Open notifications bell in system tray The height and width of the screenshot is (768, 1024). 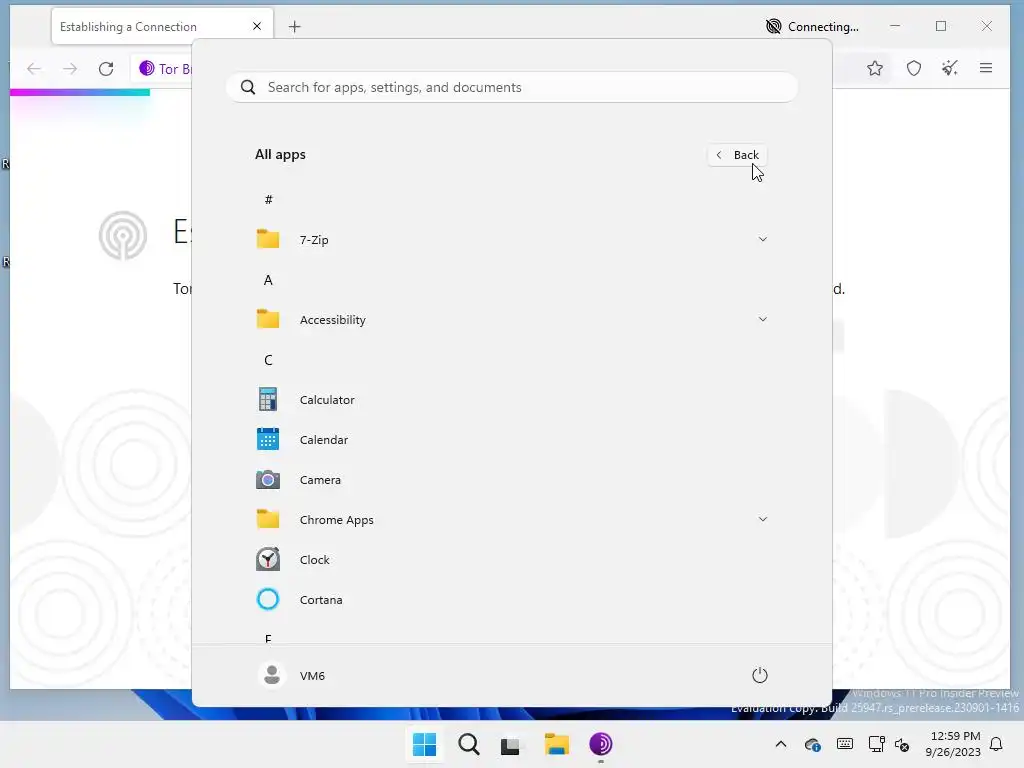[997, 744]
